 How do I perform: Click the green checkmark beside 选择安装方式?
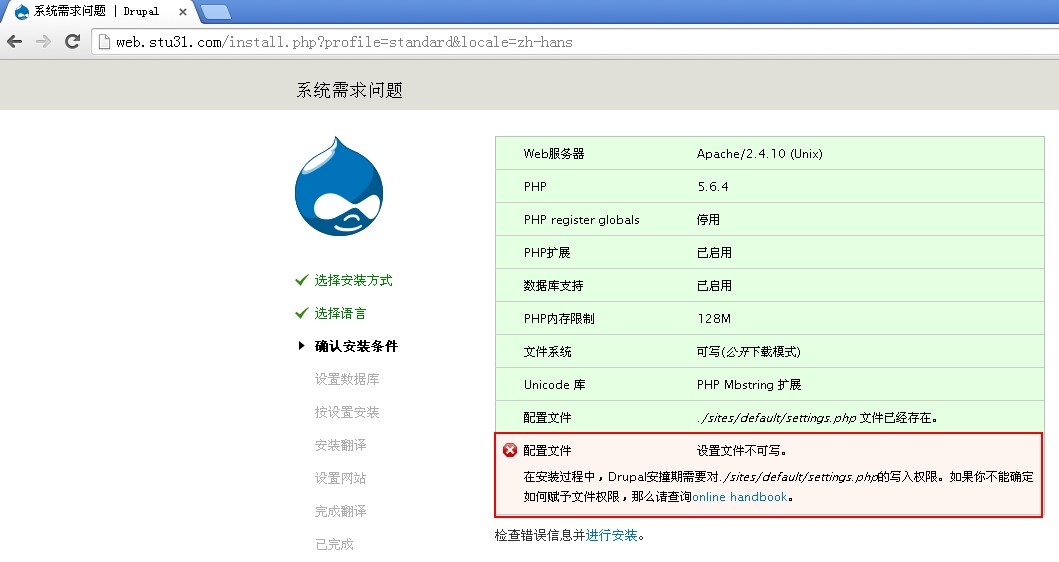(x=301, y=280)
